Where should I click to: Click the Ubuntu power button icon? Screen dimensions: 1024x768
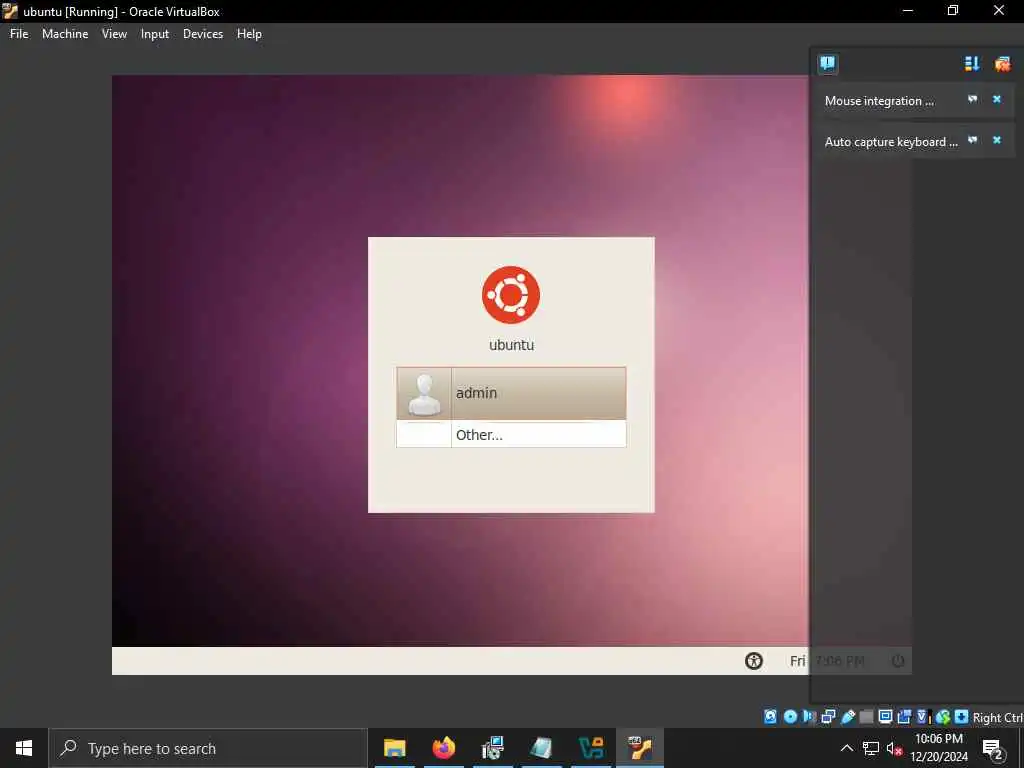click(898, 661)
